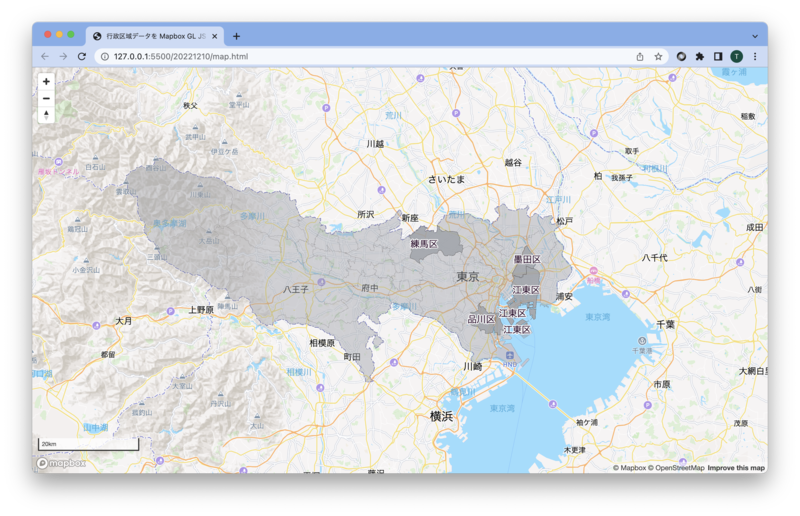
Task: Click the HND airport icon
Action: [509, 355]
